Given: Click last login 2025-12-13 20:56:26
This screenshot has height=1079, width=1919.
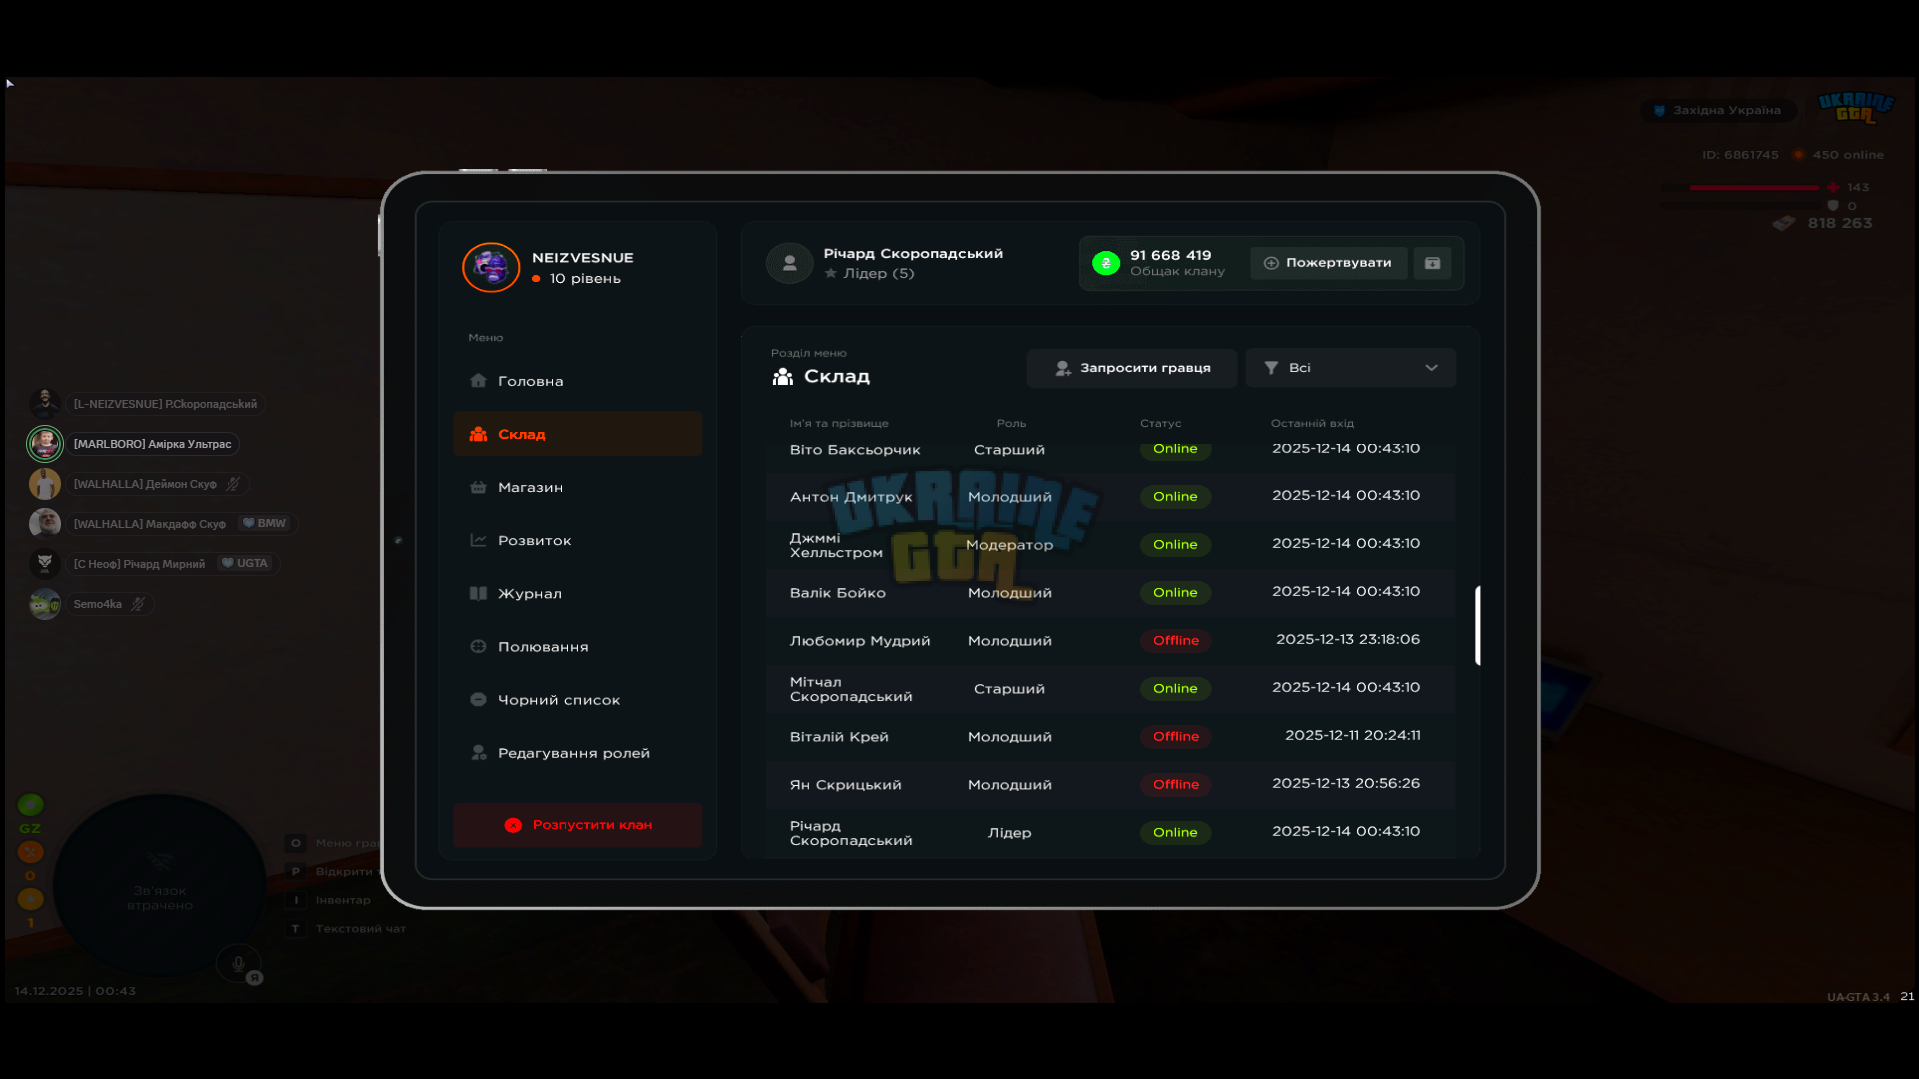Looking at the screenshot, I should (1345, 783).
